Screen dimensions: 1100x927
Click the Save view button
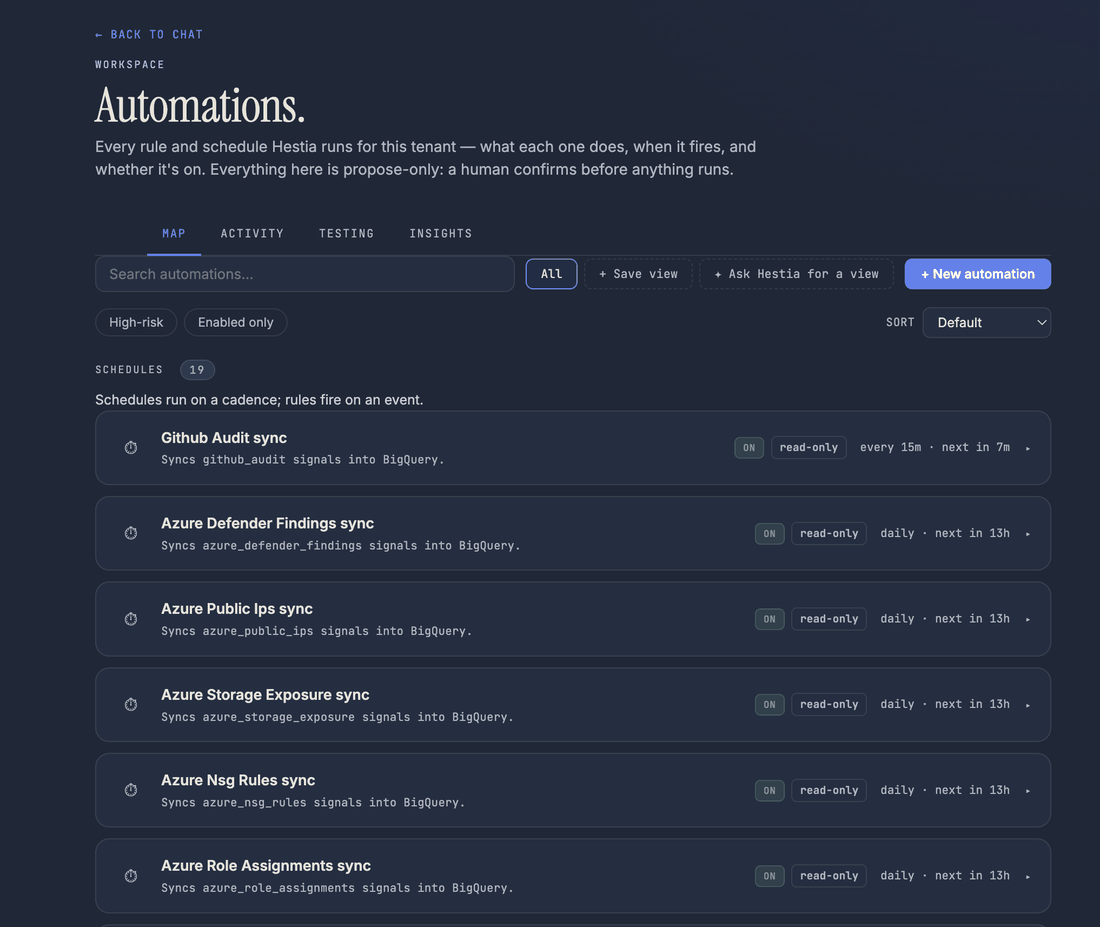tap(638, 274)
